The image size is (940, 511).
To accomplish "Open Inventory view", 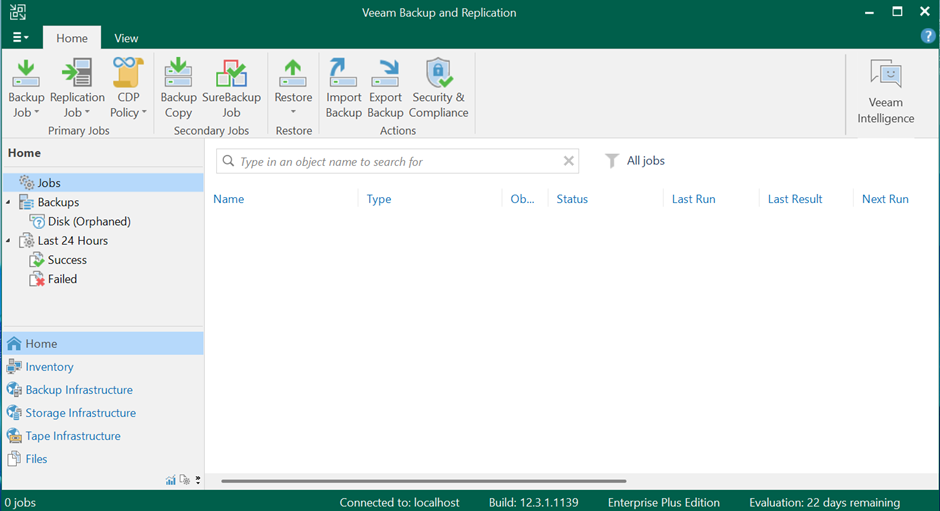I will [49, 366].
